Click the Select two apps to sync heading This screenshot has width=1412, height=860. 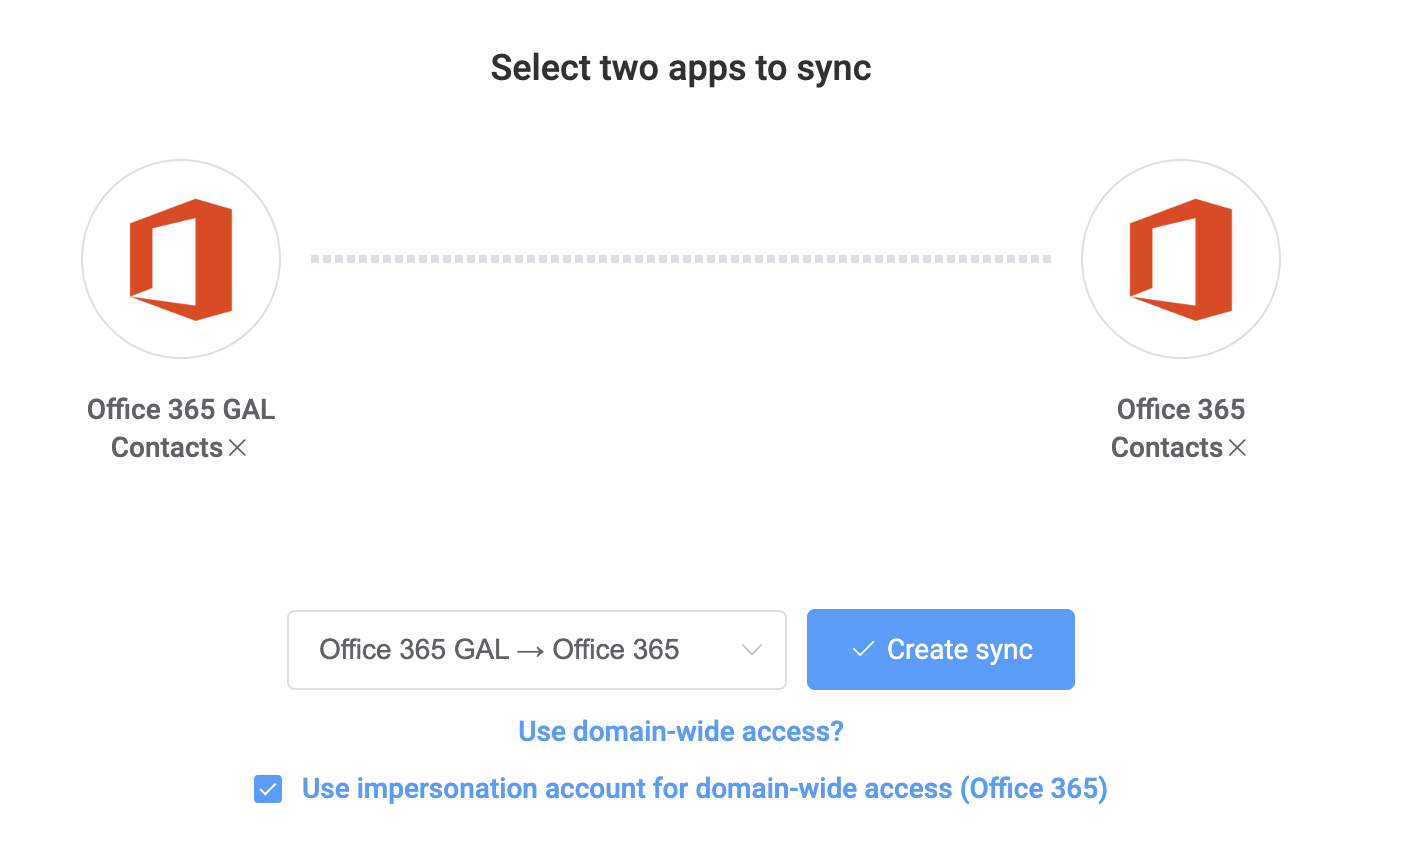tap(680, 67)
